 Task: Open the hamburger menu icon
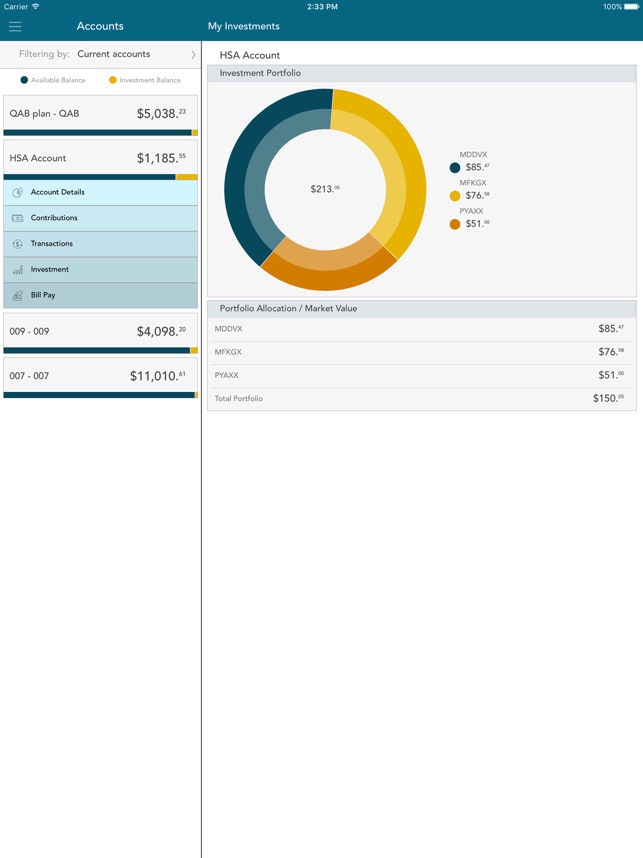15,26
